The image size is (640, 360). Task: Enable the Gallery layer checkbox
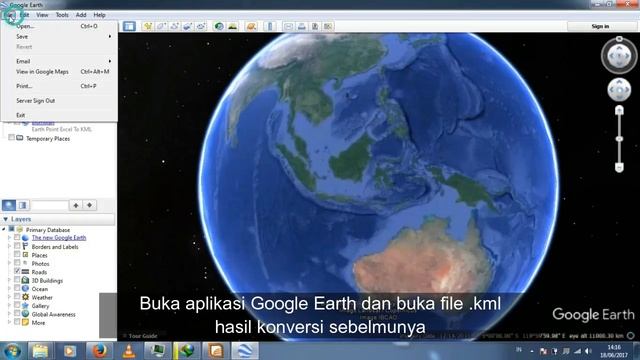click(17, 305)
